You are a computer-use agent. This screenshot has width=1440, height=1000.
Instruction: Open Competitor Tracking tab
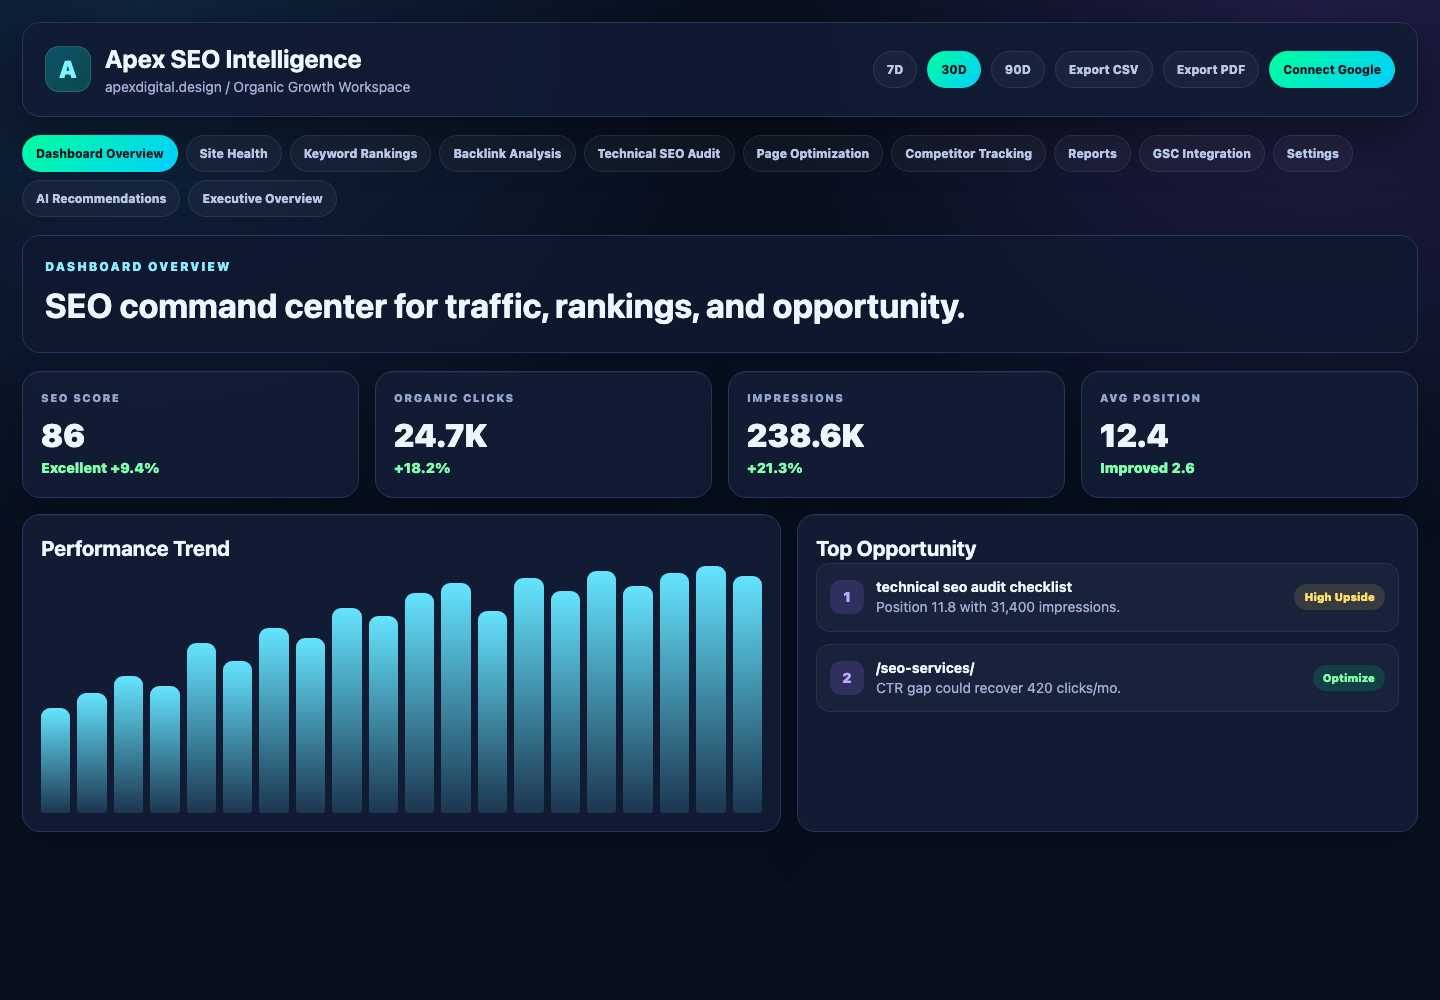click(x=968, y=154)
